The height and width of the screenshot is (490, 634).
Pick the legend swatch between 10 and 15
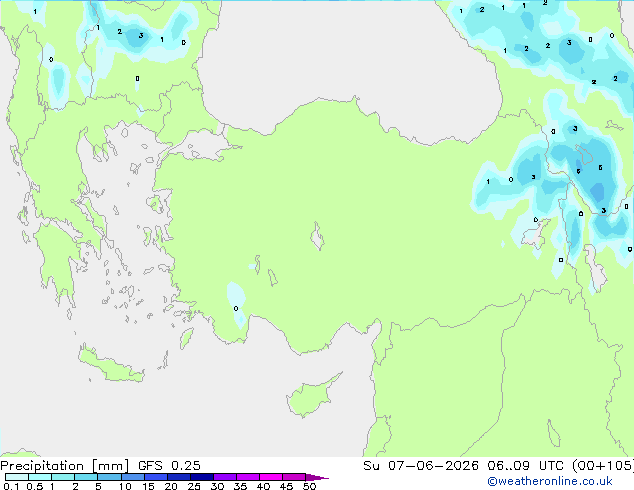[x=133, y=477]
